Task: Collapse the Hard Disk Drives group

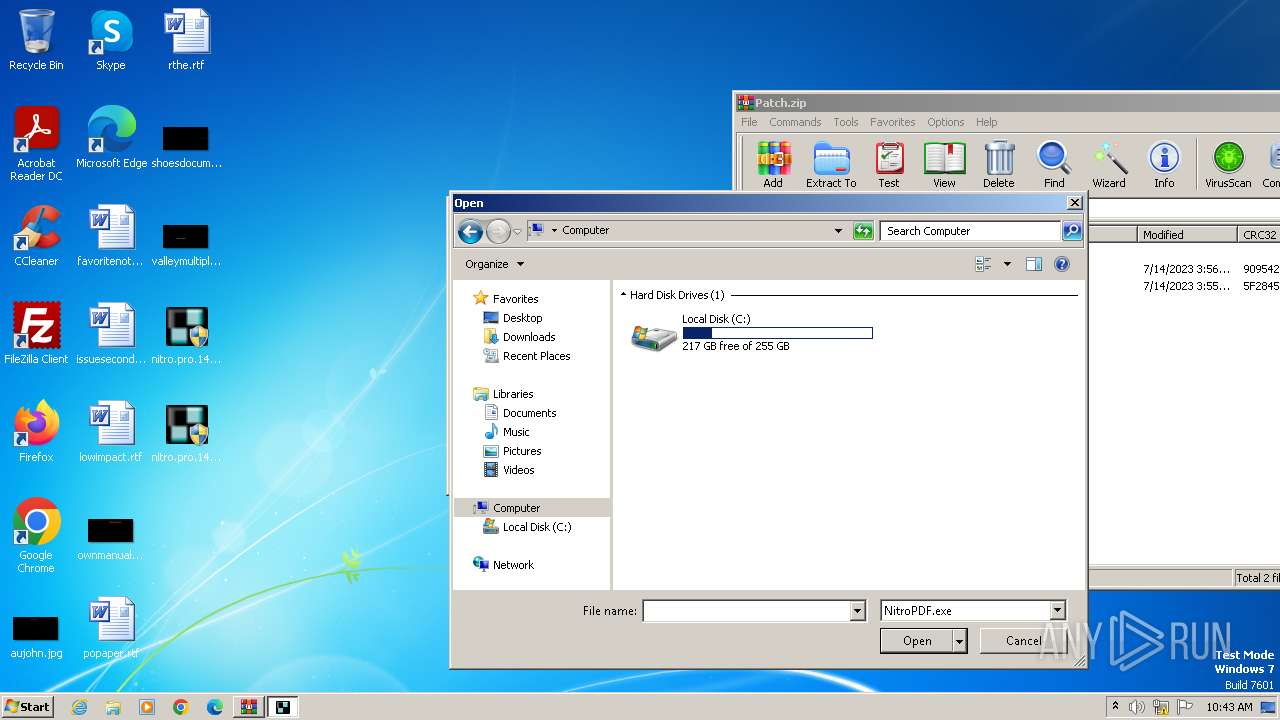Action: (624, 295)
